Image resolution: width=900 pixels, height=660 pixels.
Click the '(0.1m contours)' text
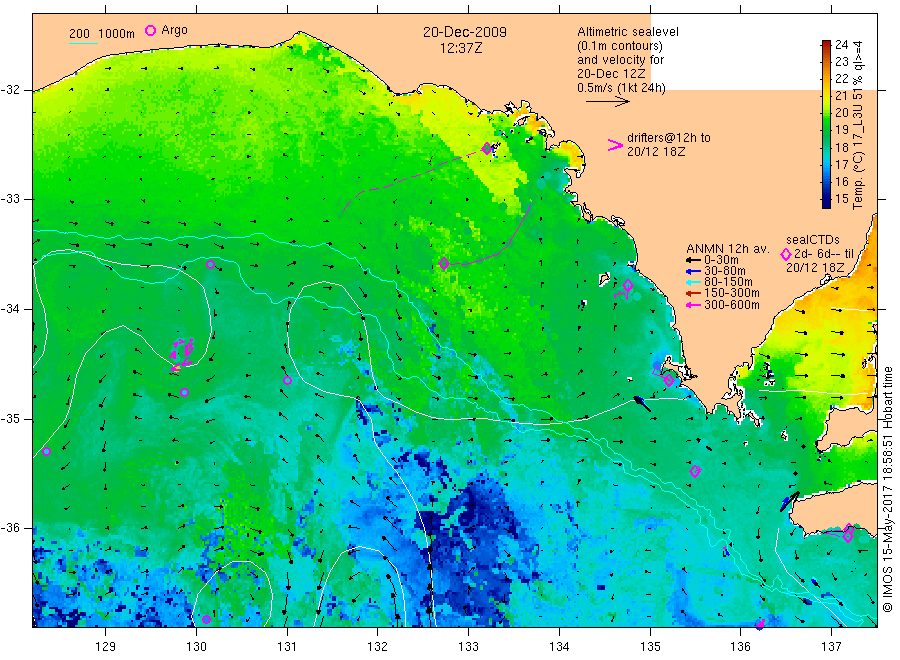point(620,46)
